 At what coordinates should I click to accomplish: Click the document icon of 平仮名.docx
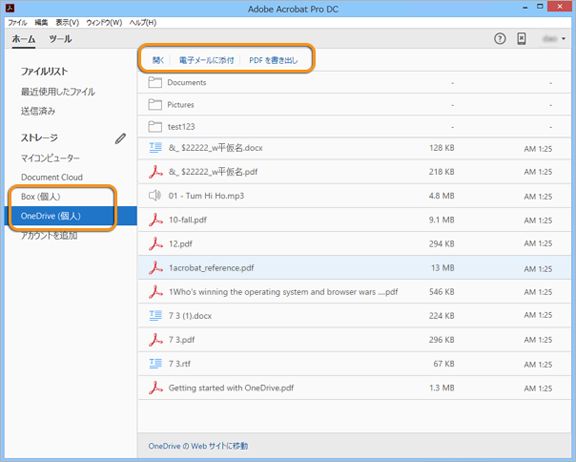click(155, 148)
